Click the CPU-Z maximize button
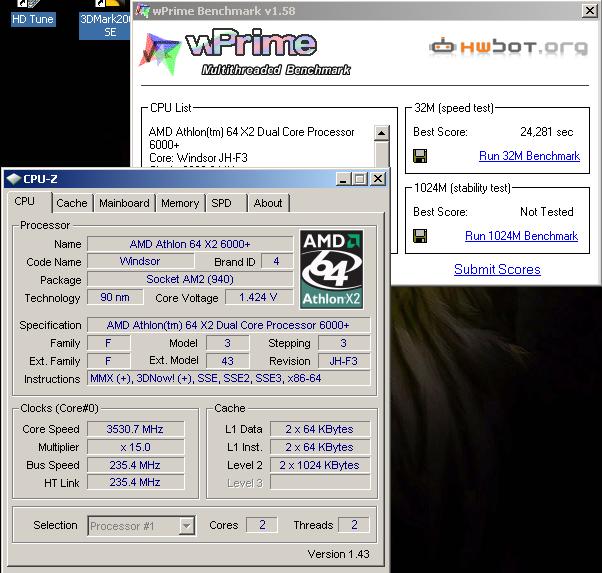This screenshot has height=573, width=602. point(360,179)
